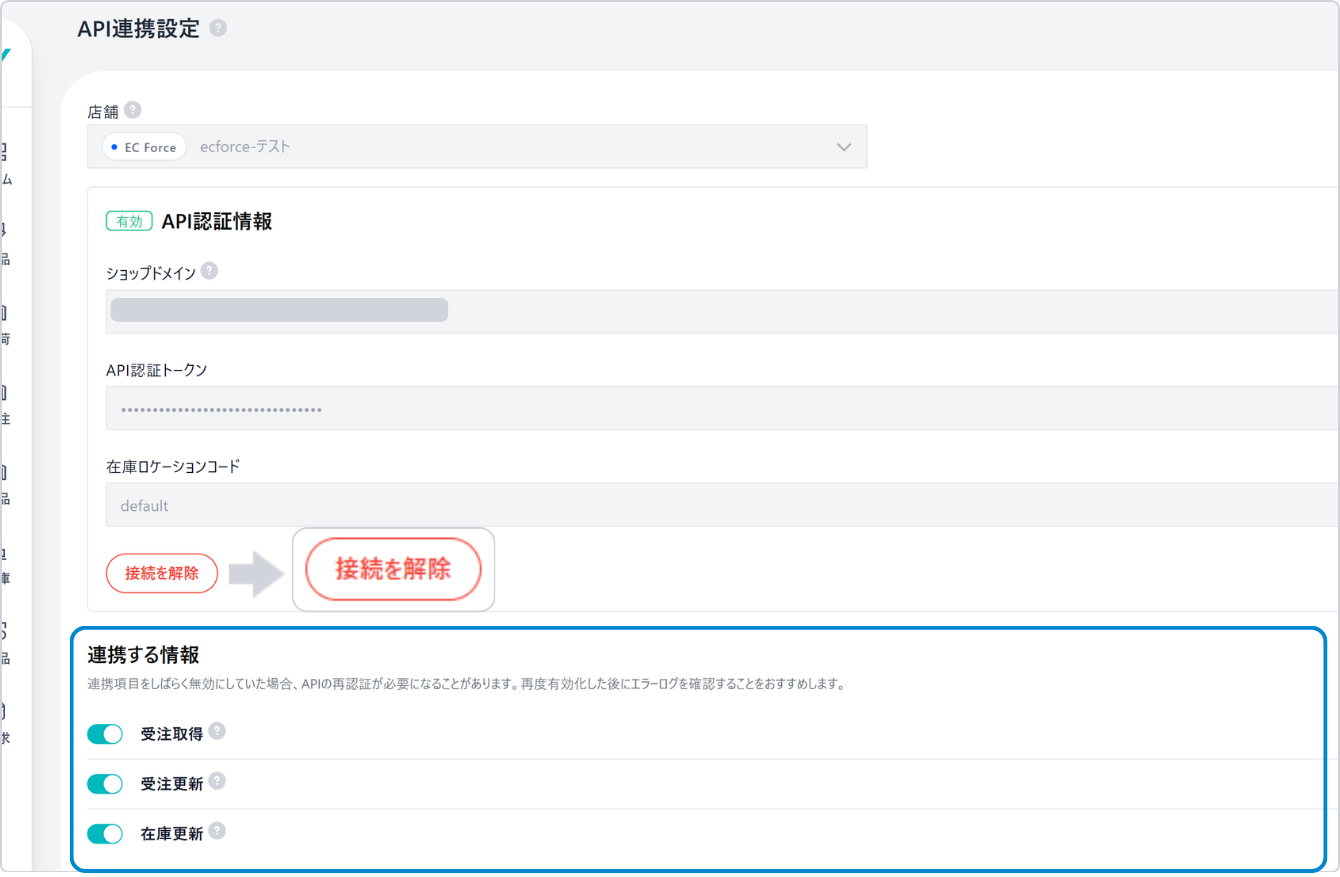Click the question mark next to 在庫更新
Image resolution: width=1340 pixels, height=877 pixels.
click(217, 831)
